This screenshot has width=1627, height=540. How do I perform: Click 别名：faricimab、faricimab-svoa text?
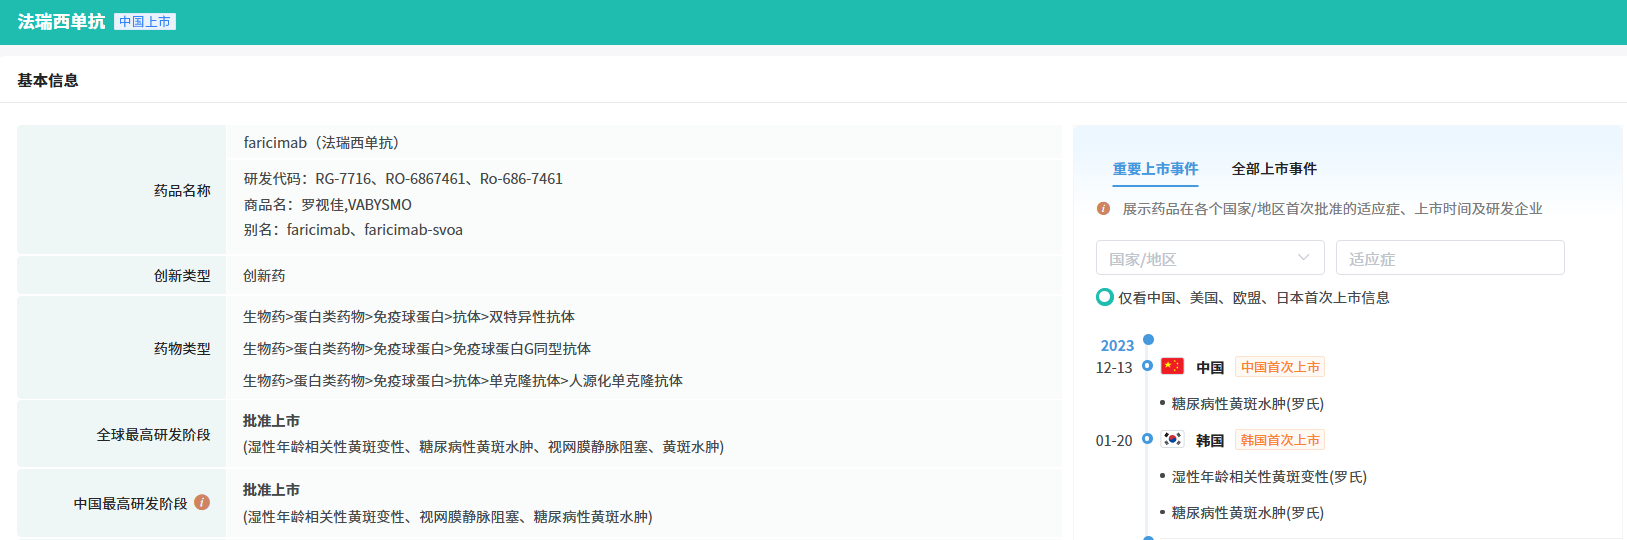(353, 230)
